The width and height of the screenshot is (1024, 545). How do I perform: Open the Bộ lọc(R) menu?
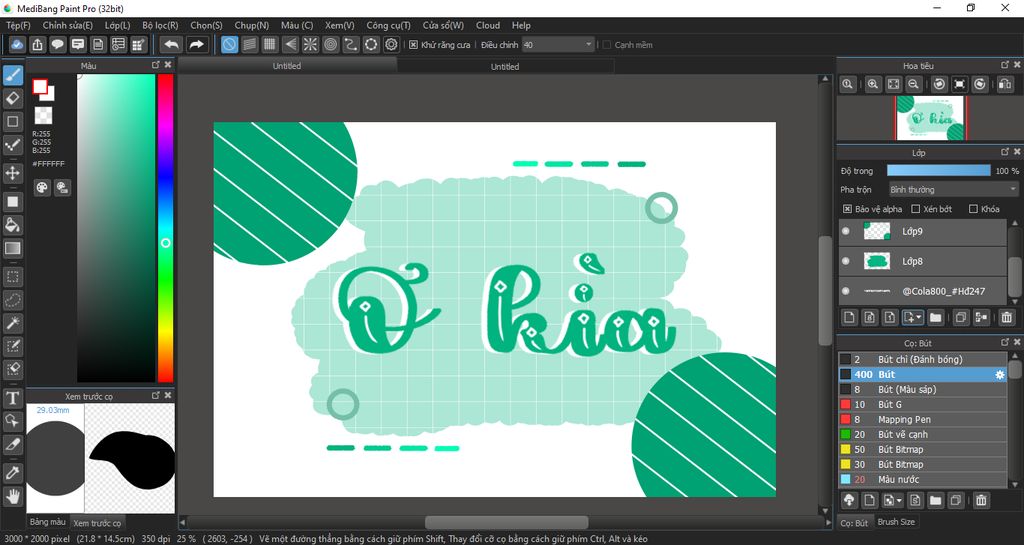pyautogui.click(x=160, y=25)
